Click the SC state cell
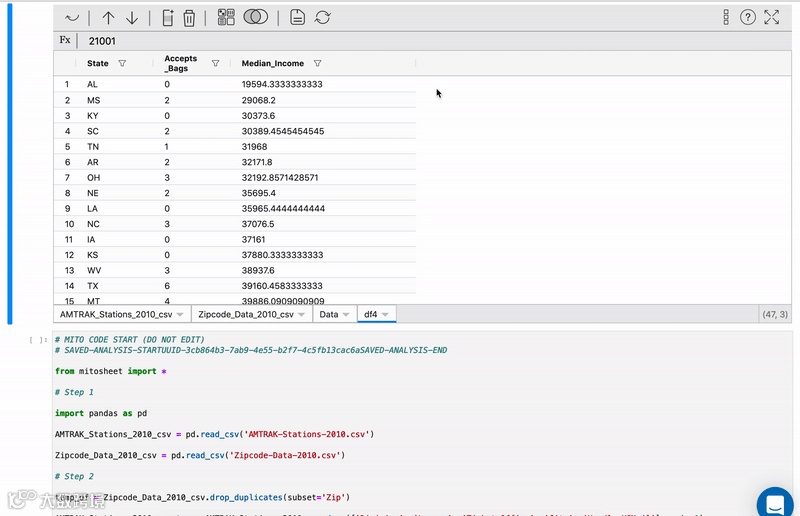The image size is (800, 516). click(114, 131)
